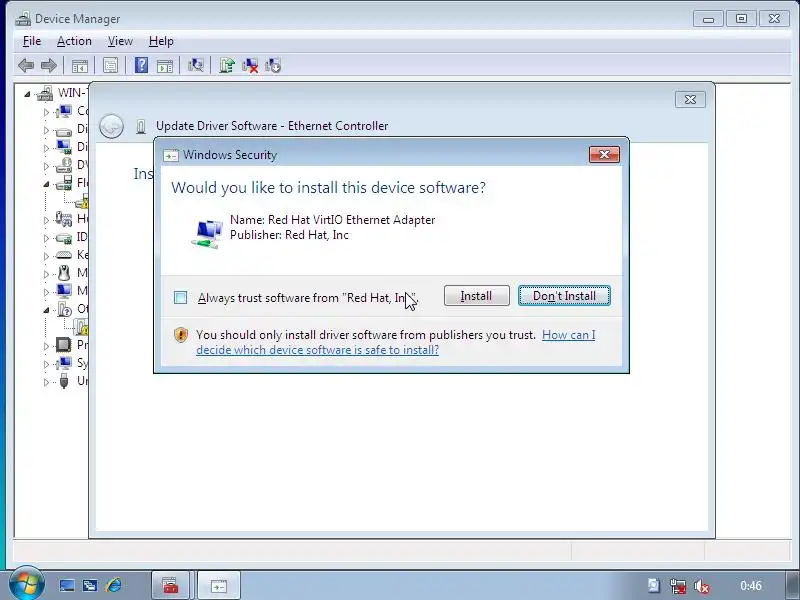Click the Uninstall device icon with red X
The width and height of the screenshot is (800, 600).
click(250, 65)
